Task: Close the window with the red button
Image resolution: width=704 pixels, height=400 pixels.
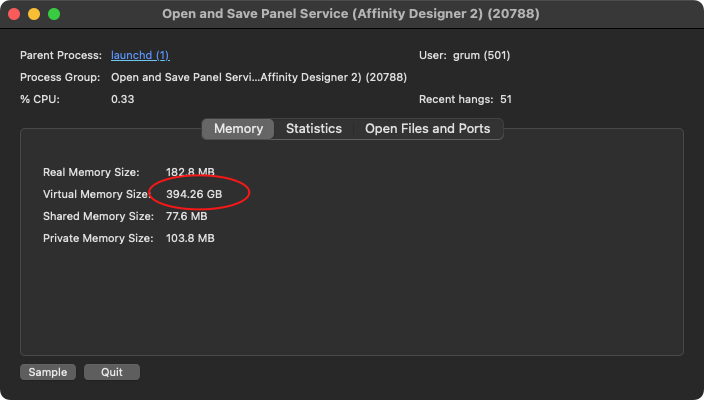Action: point(14,14)
